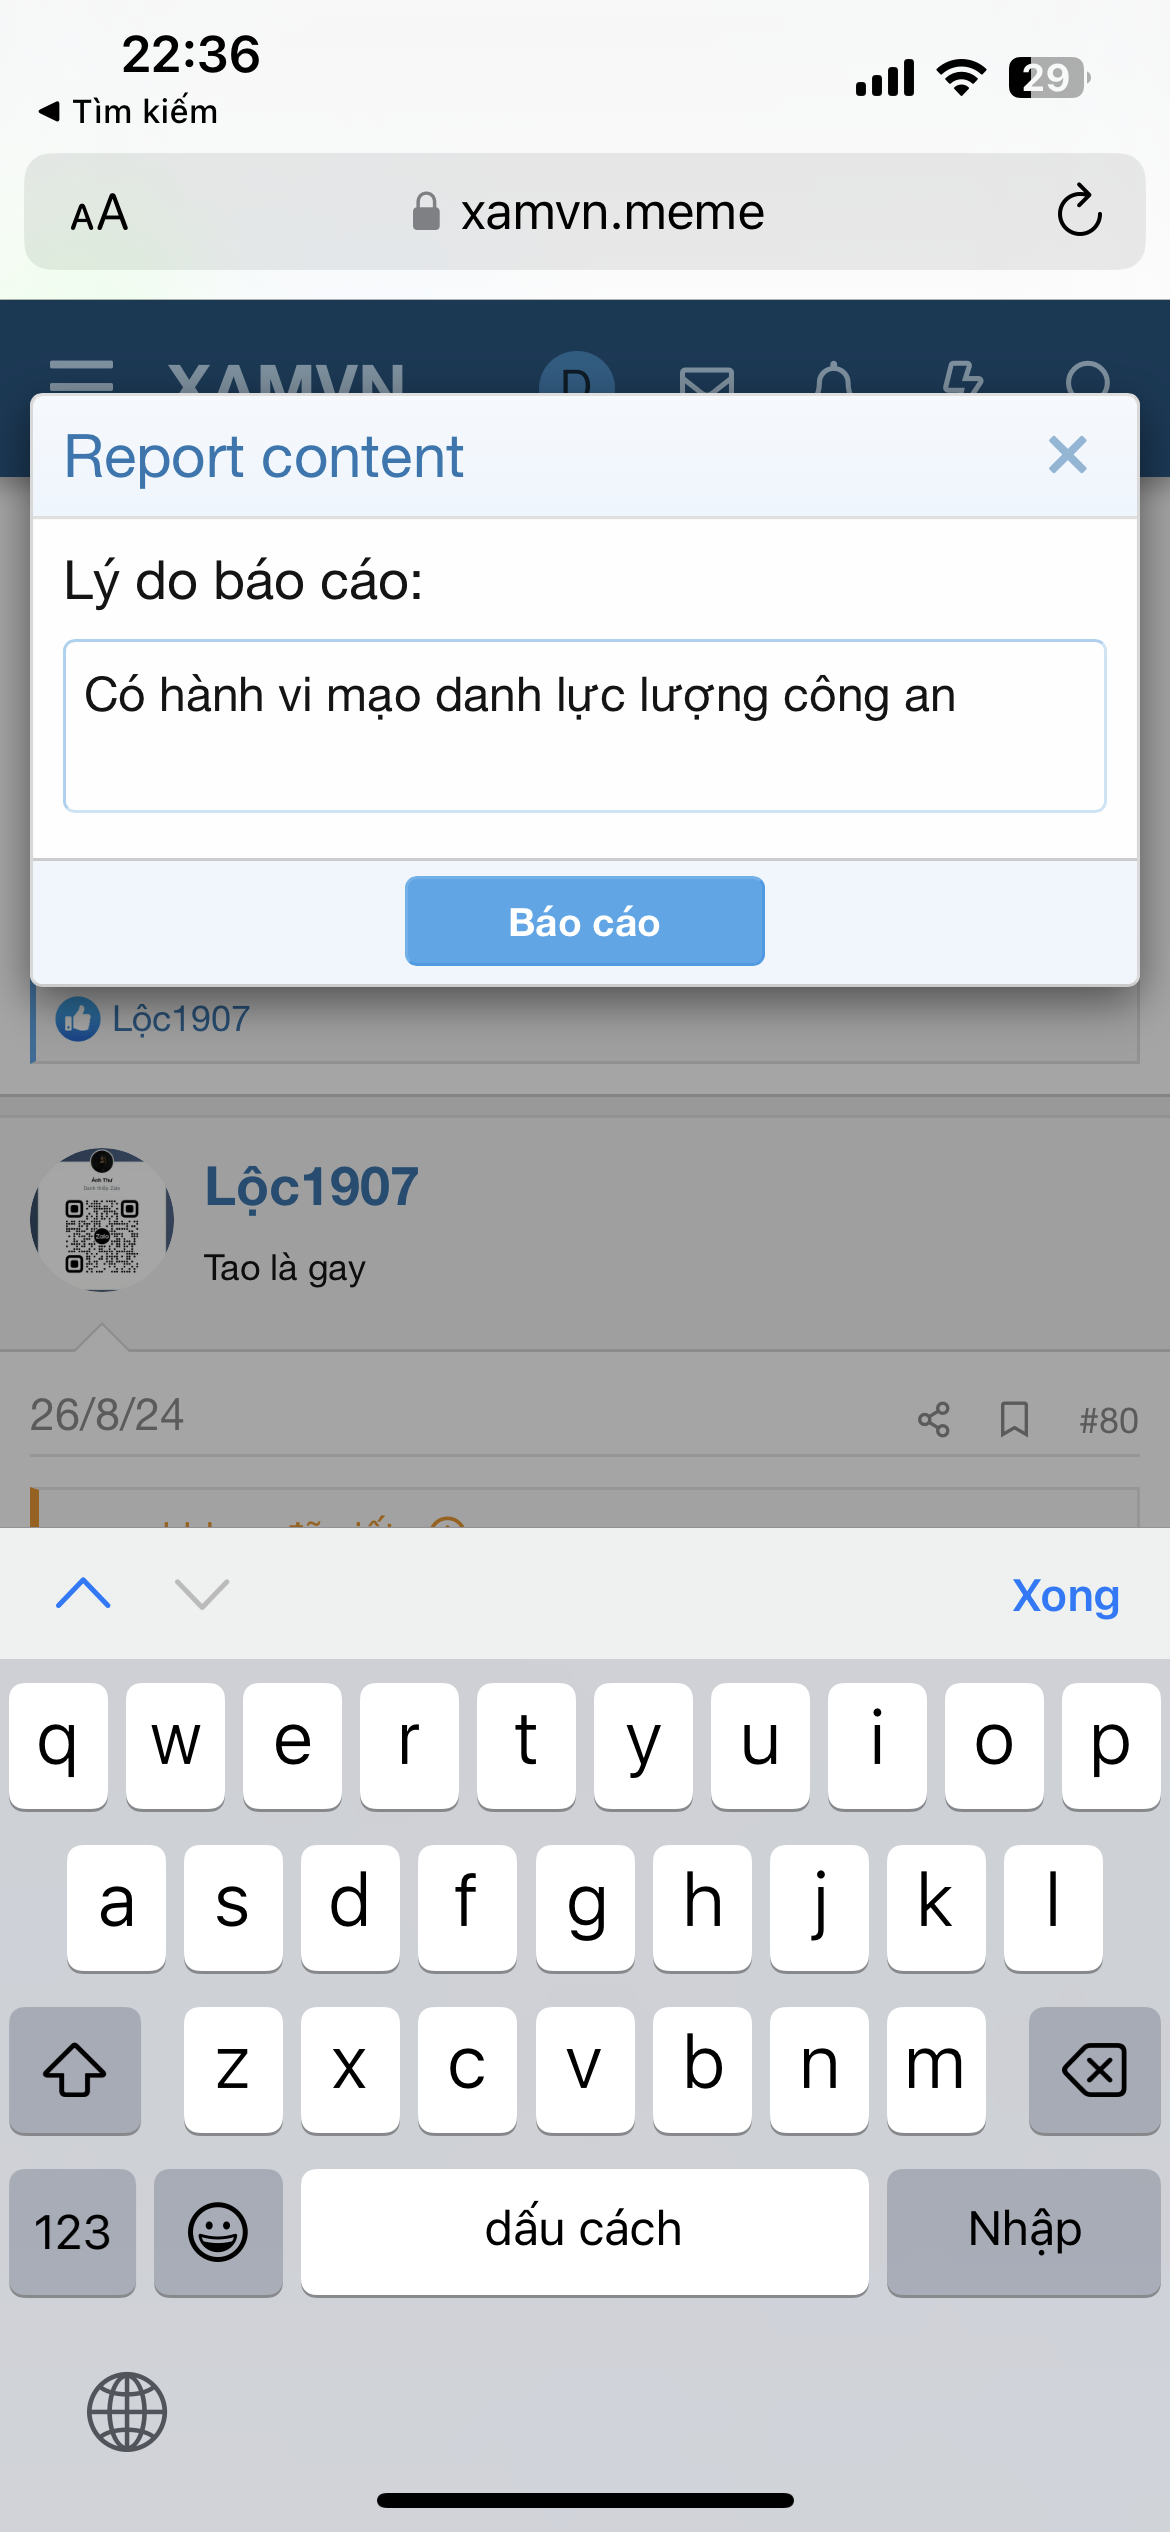1170x2532 pixels.
Task: Click the report reason text field
Action: point(585,726)
